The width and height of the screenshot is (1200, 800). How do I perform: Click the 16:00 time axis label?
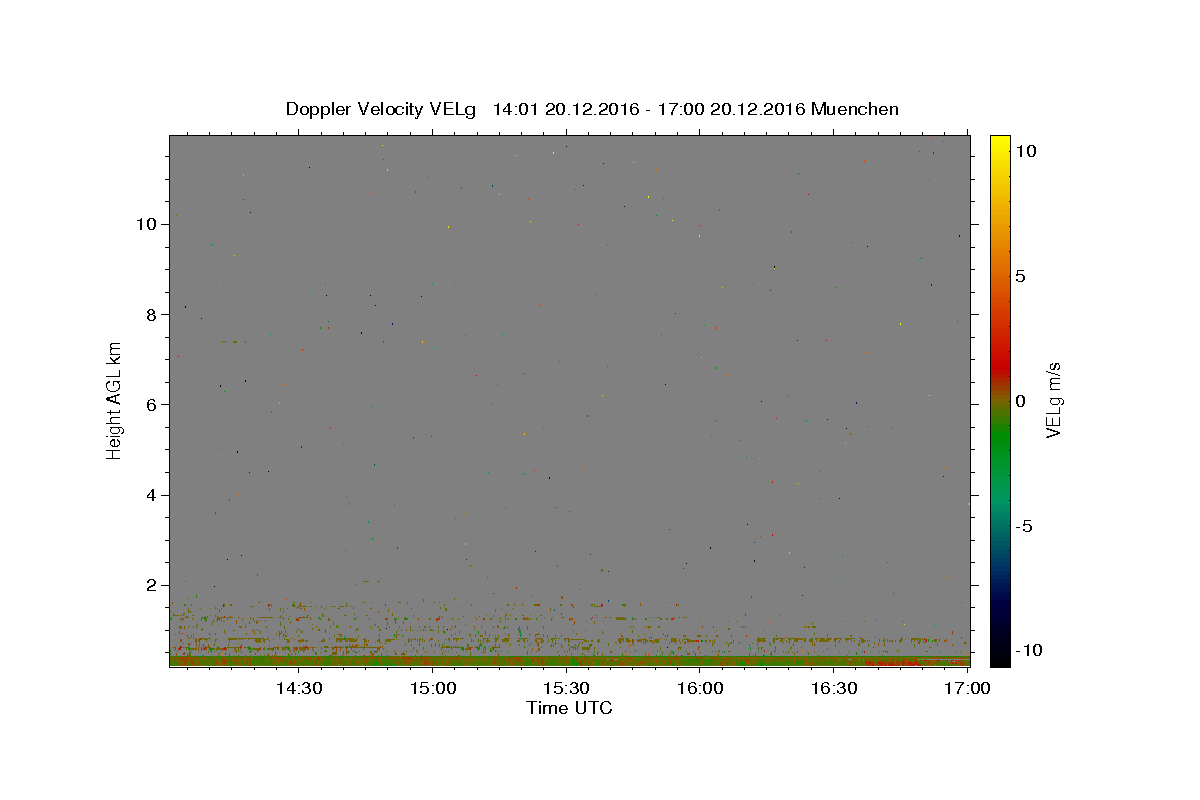(x=701, y=688)
